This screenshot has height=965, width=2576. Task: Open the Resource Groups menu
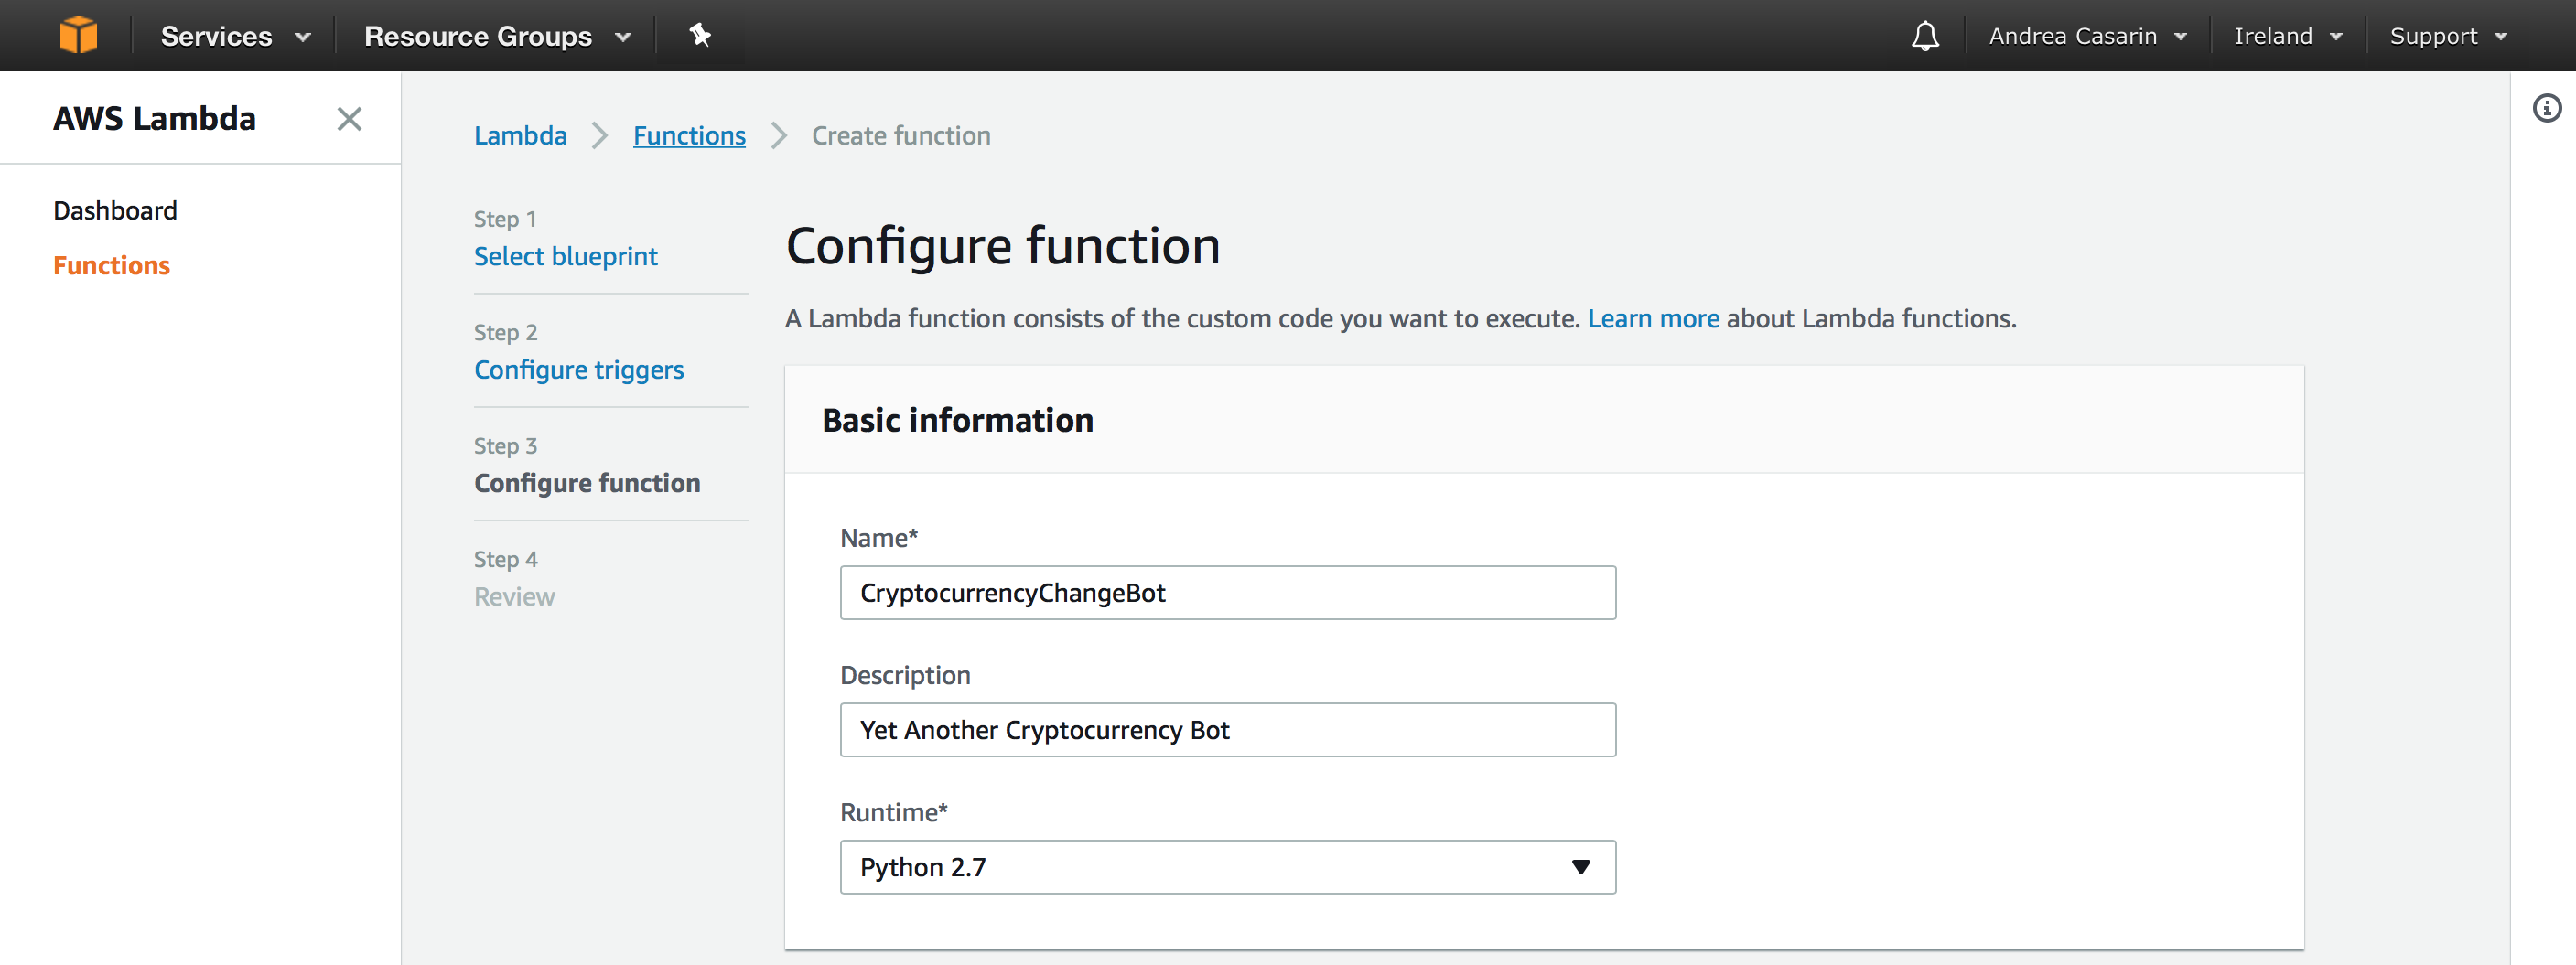pos(497,36)
